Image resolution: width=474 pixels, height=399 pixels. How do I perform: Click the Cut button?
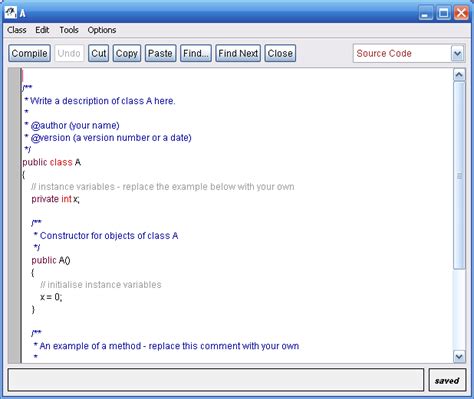coord(99,53)
